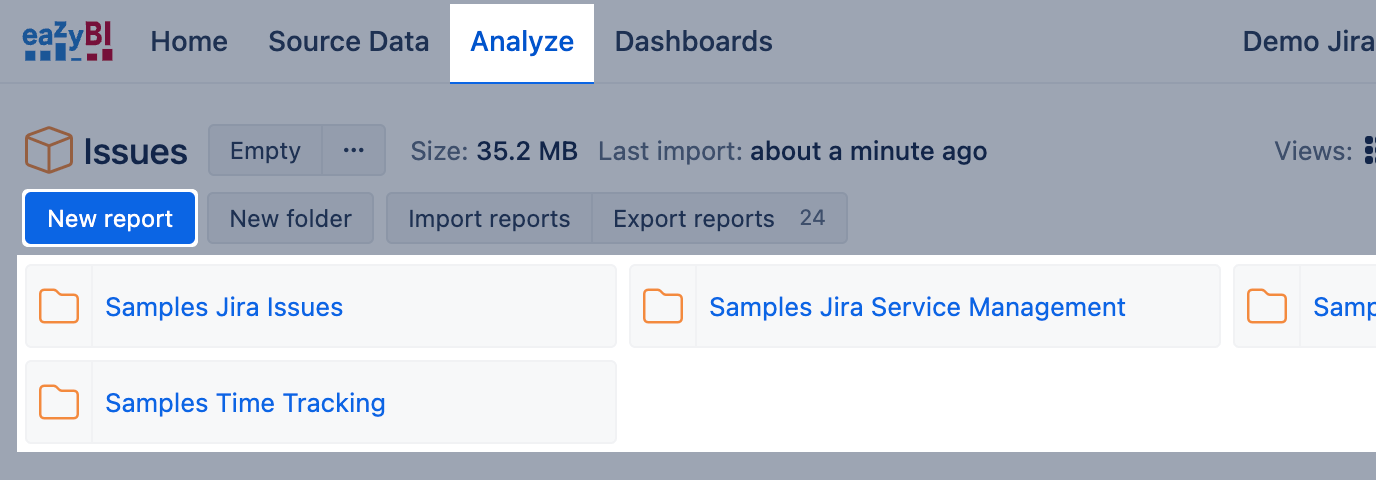The width and height of the screenshot is (1376, 480).
Task: Create a report with New report
Action: point(110,219)
